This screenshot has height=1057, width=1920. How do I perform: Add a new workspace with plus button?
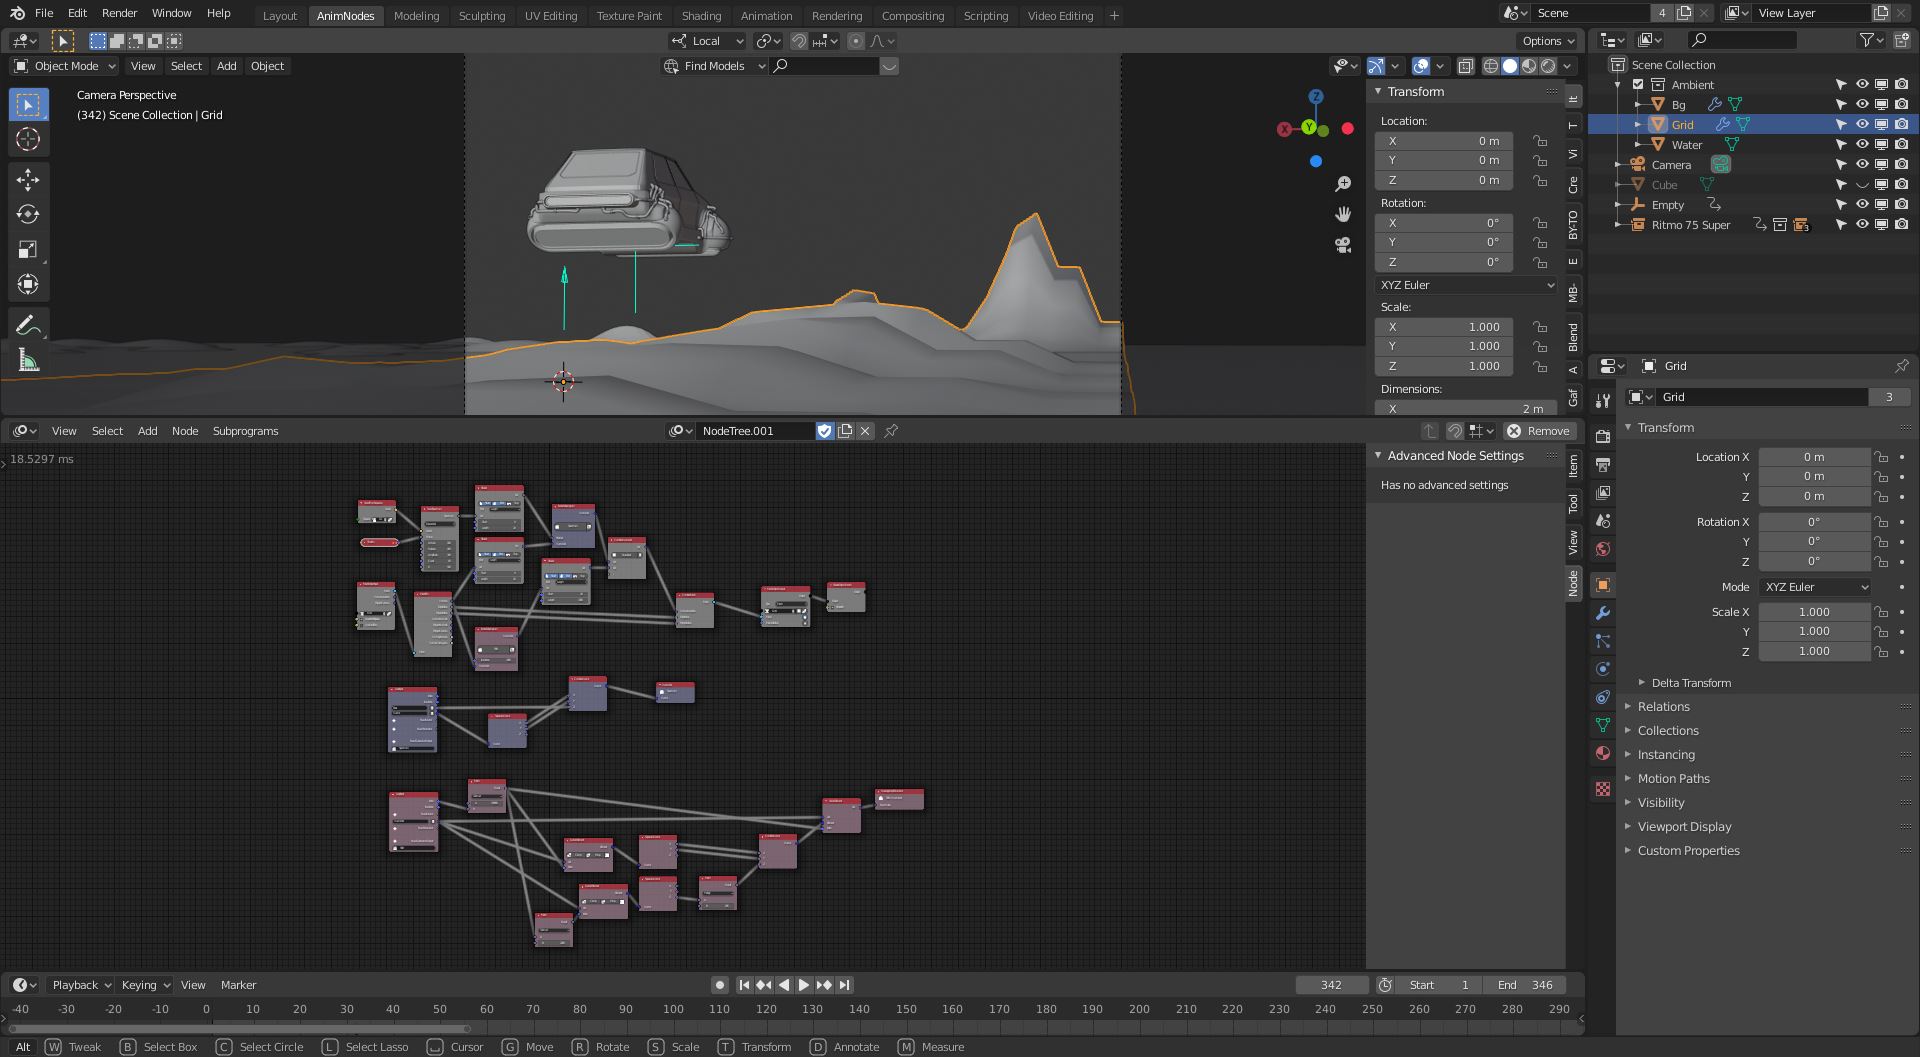click(1114, 16)
